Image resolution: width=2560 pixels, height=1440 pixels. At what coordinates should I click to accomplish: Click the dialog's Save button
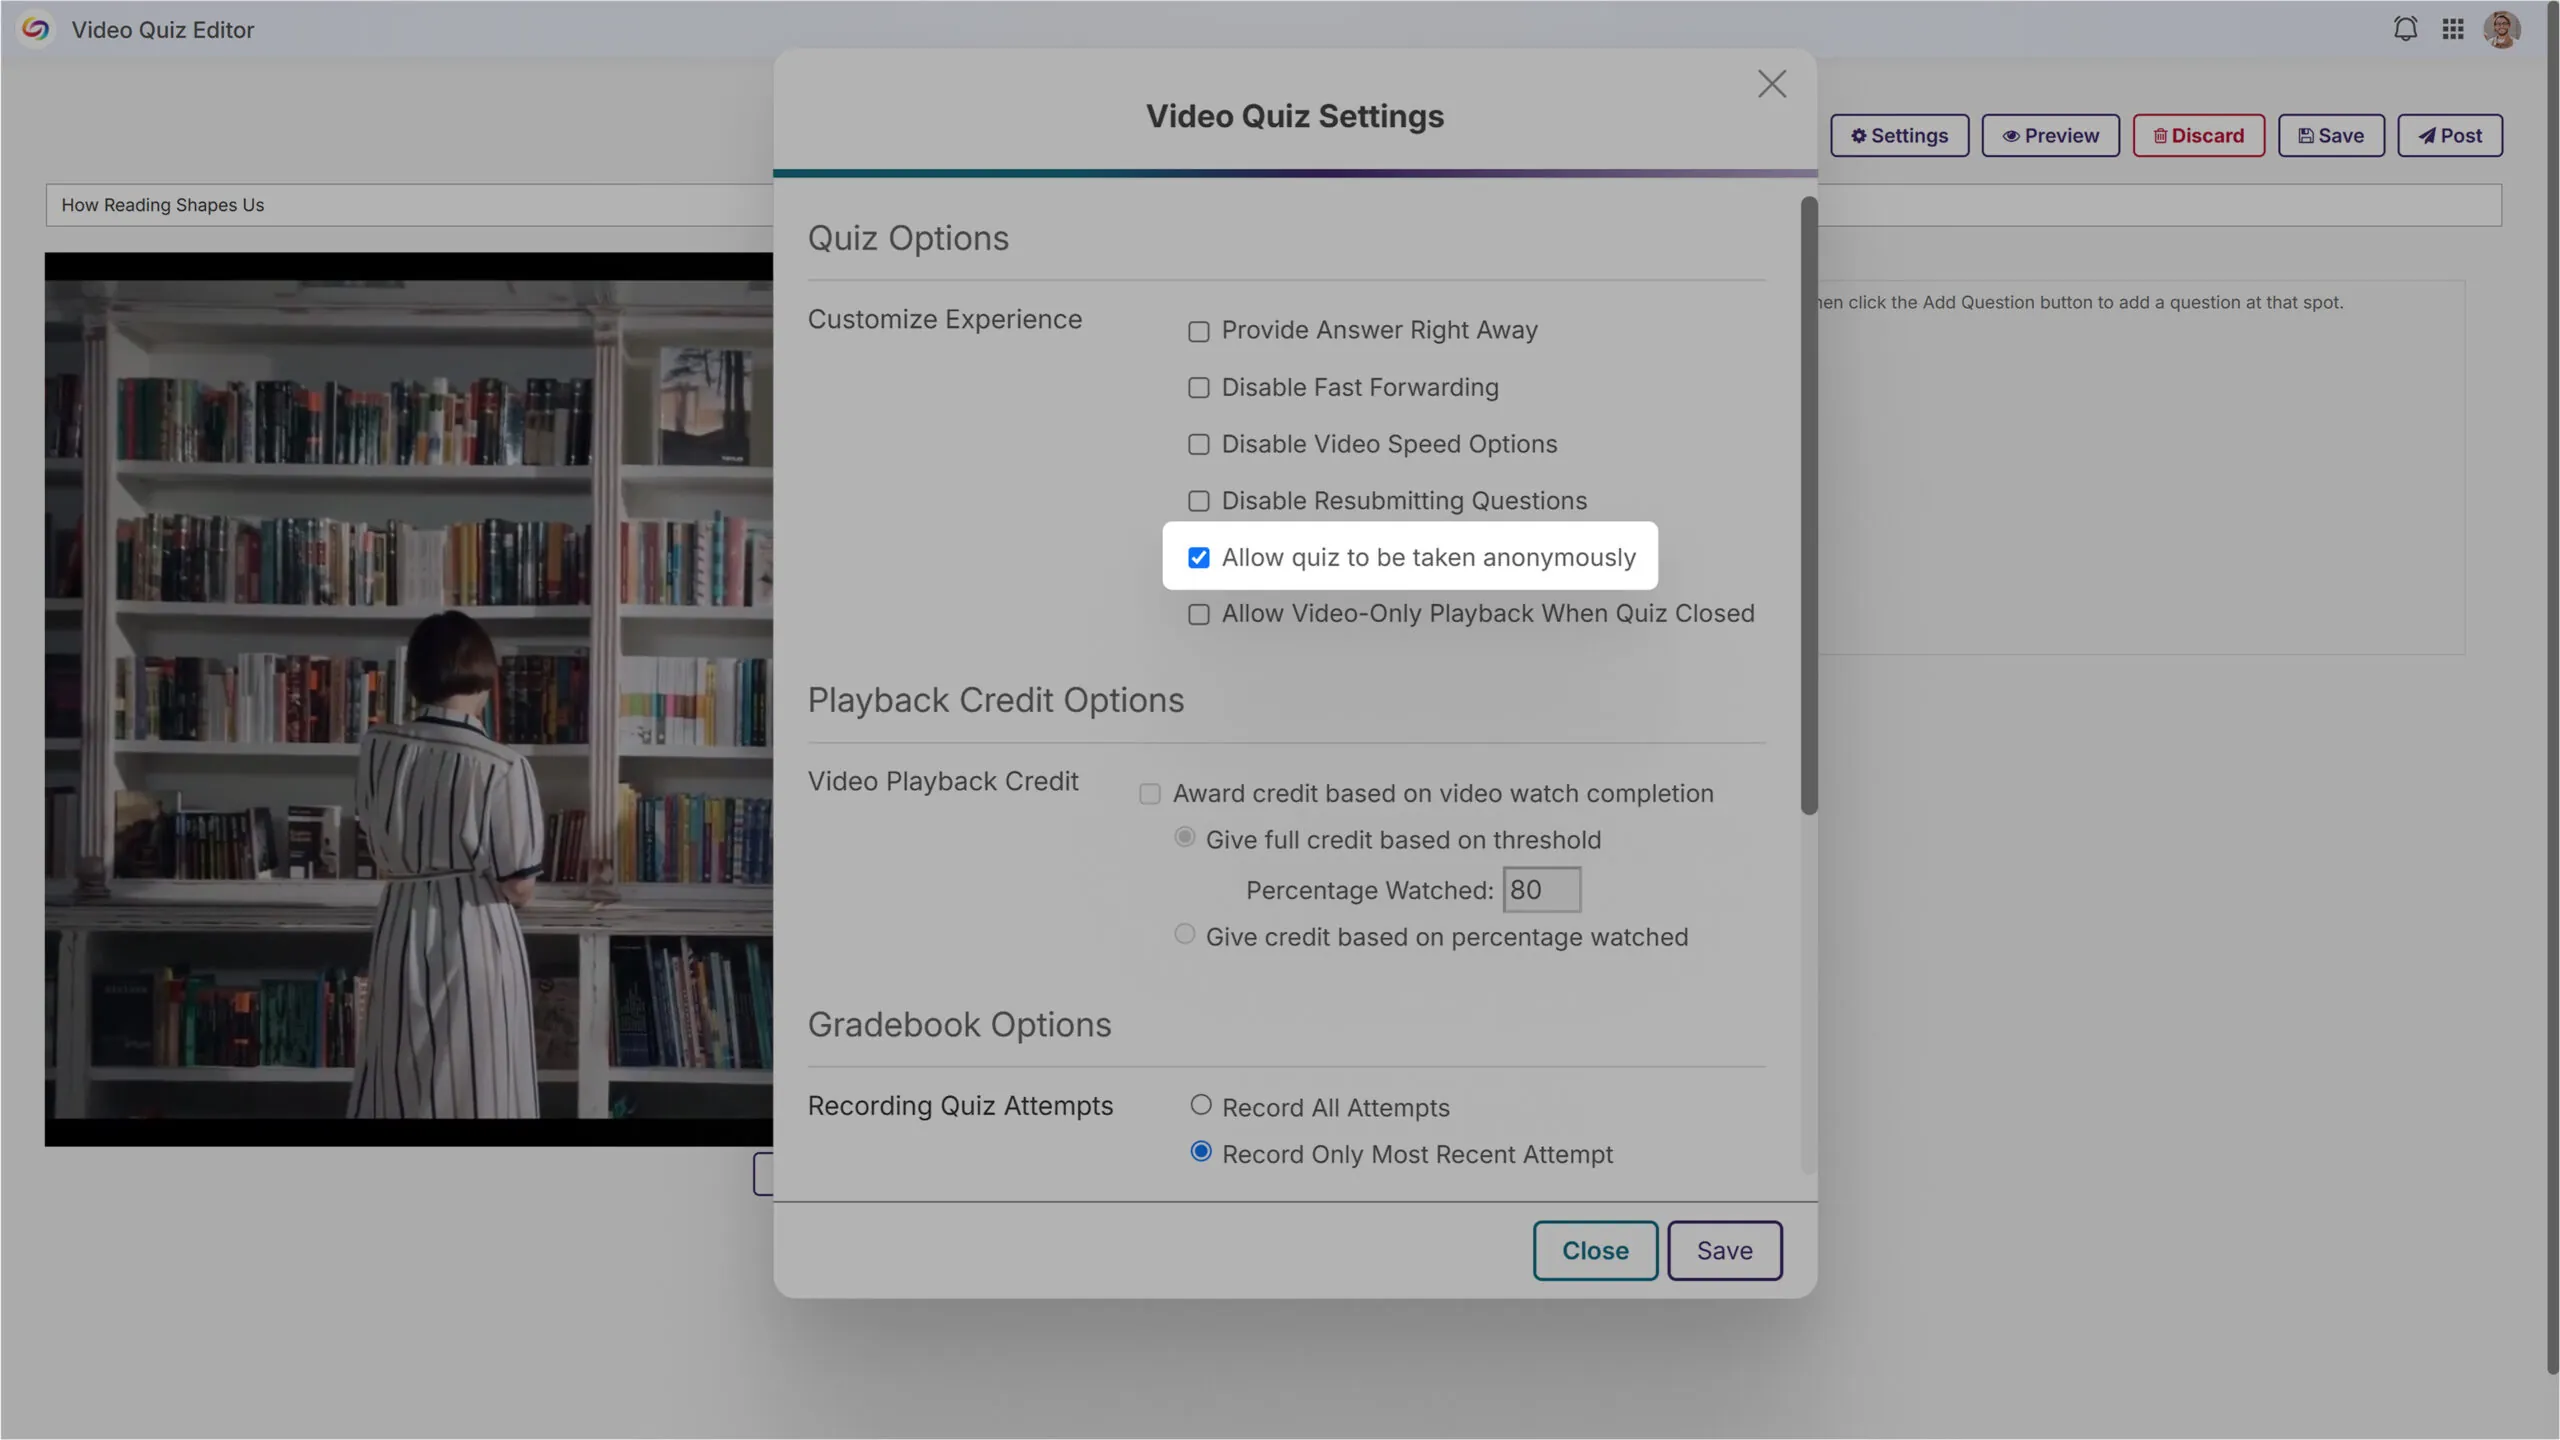pyautogui.click(x=1723, y=1250)
